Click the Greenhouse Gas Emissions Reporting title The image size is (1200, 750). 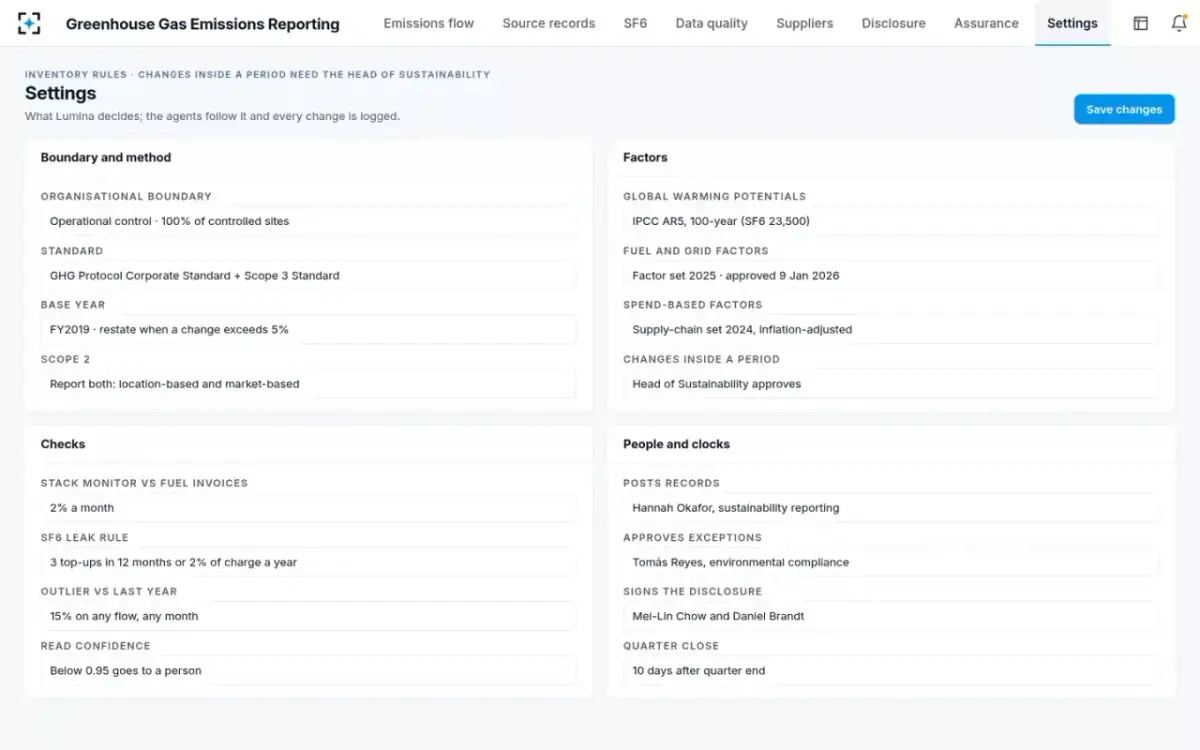pyautogui.click(x=203, y=24)
